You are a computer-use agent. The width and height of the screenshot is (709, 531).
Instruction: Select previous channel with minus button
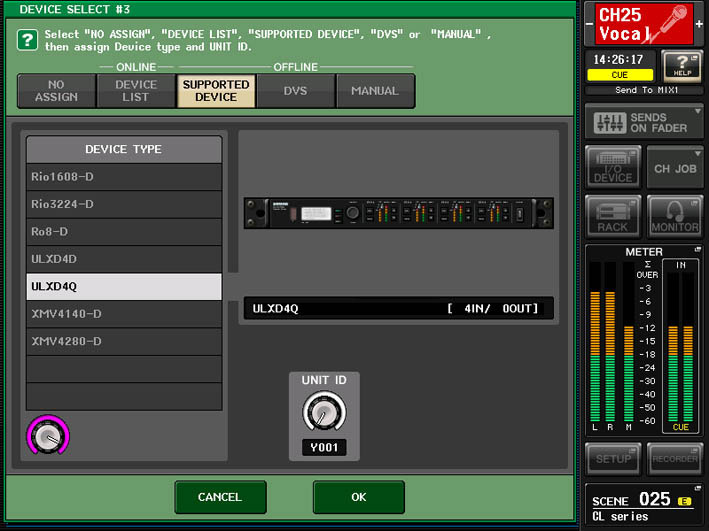tap(589, 24)
